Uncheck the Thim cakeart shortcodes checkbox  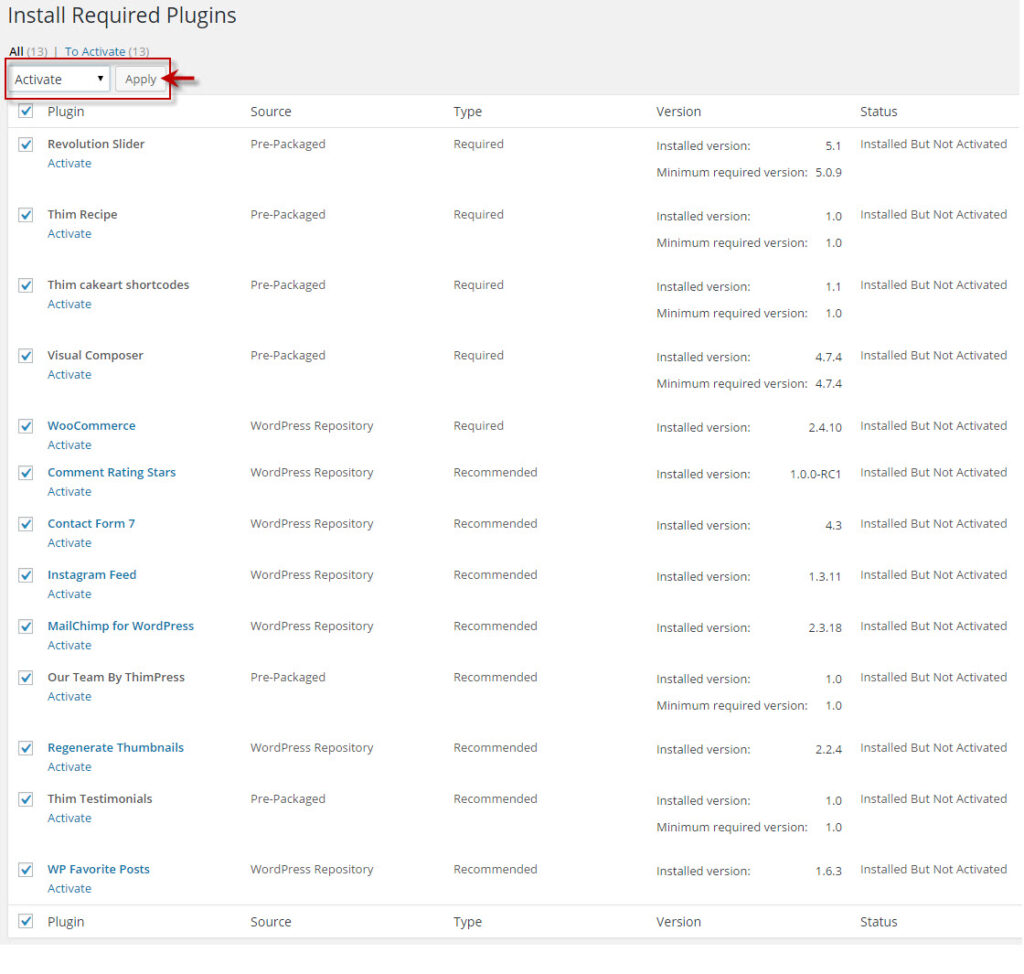[x=25, y=285]
